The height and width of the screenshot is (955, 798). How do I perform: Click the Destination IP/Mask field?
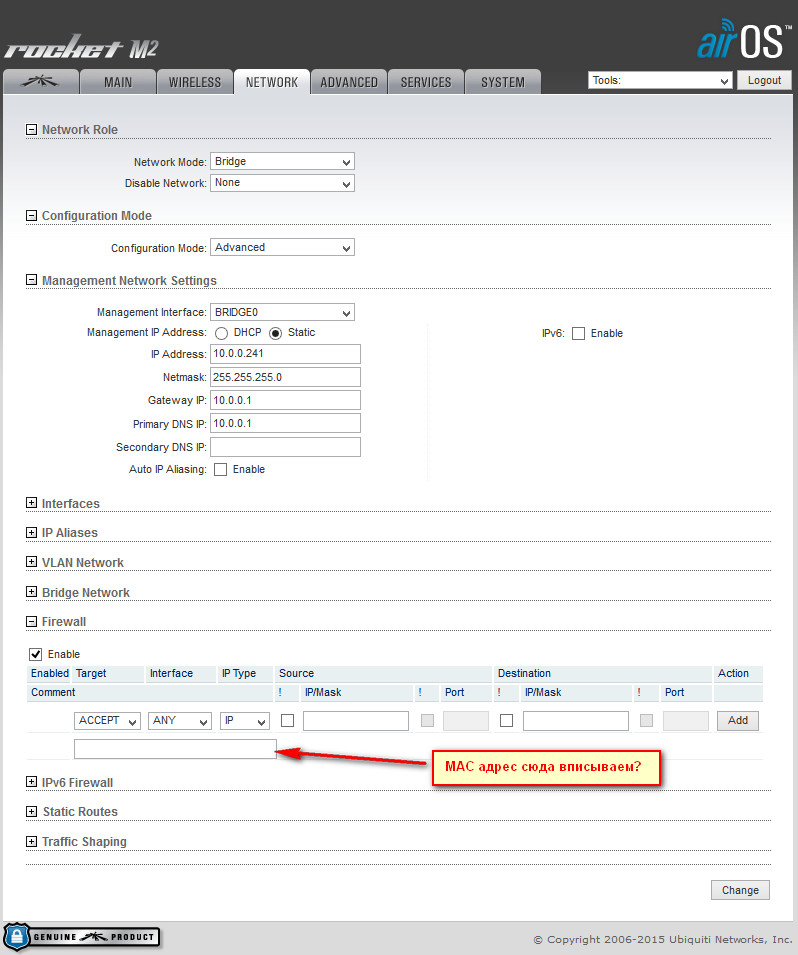click(x=576, y=721)
